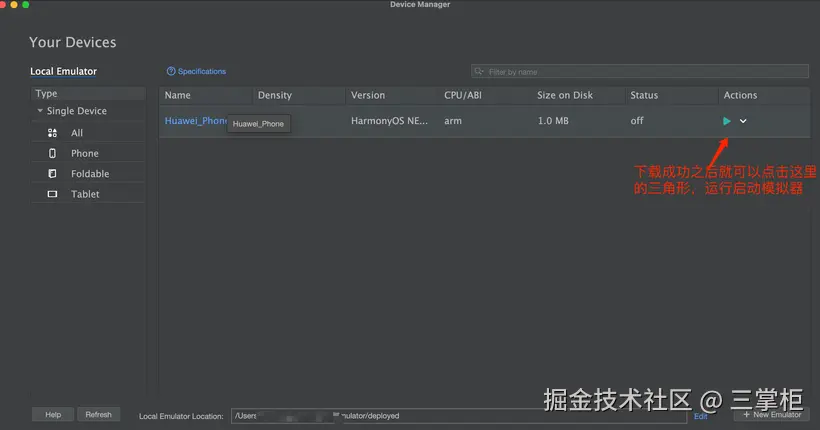Viewport: 820px width, 430px height.
Task: Select Phone in the device type list
Action: click(x=85, y=153)
